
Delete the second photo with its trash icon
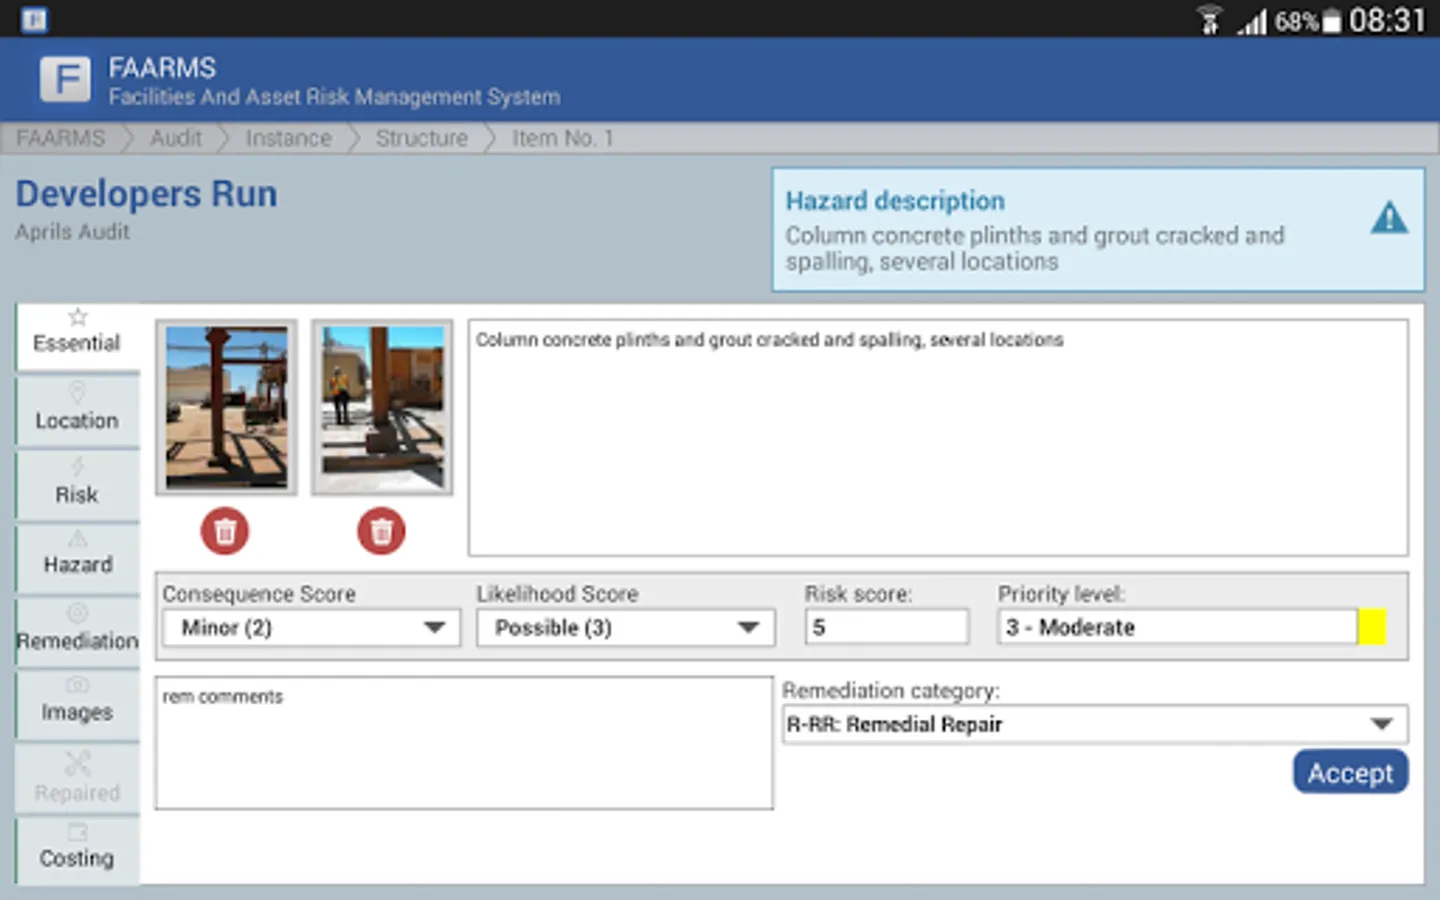(x=381, y=531)
